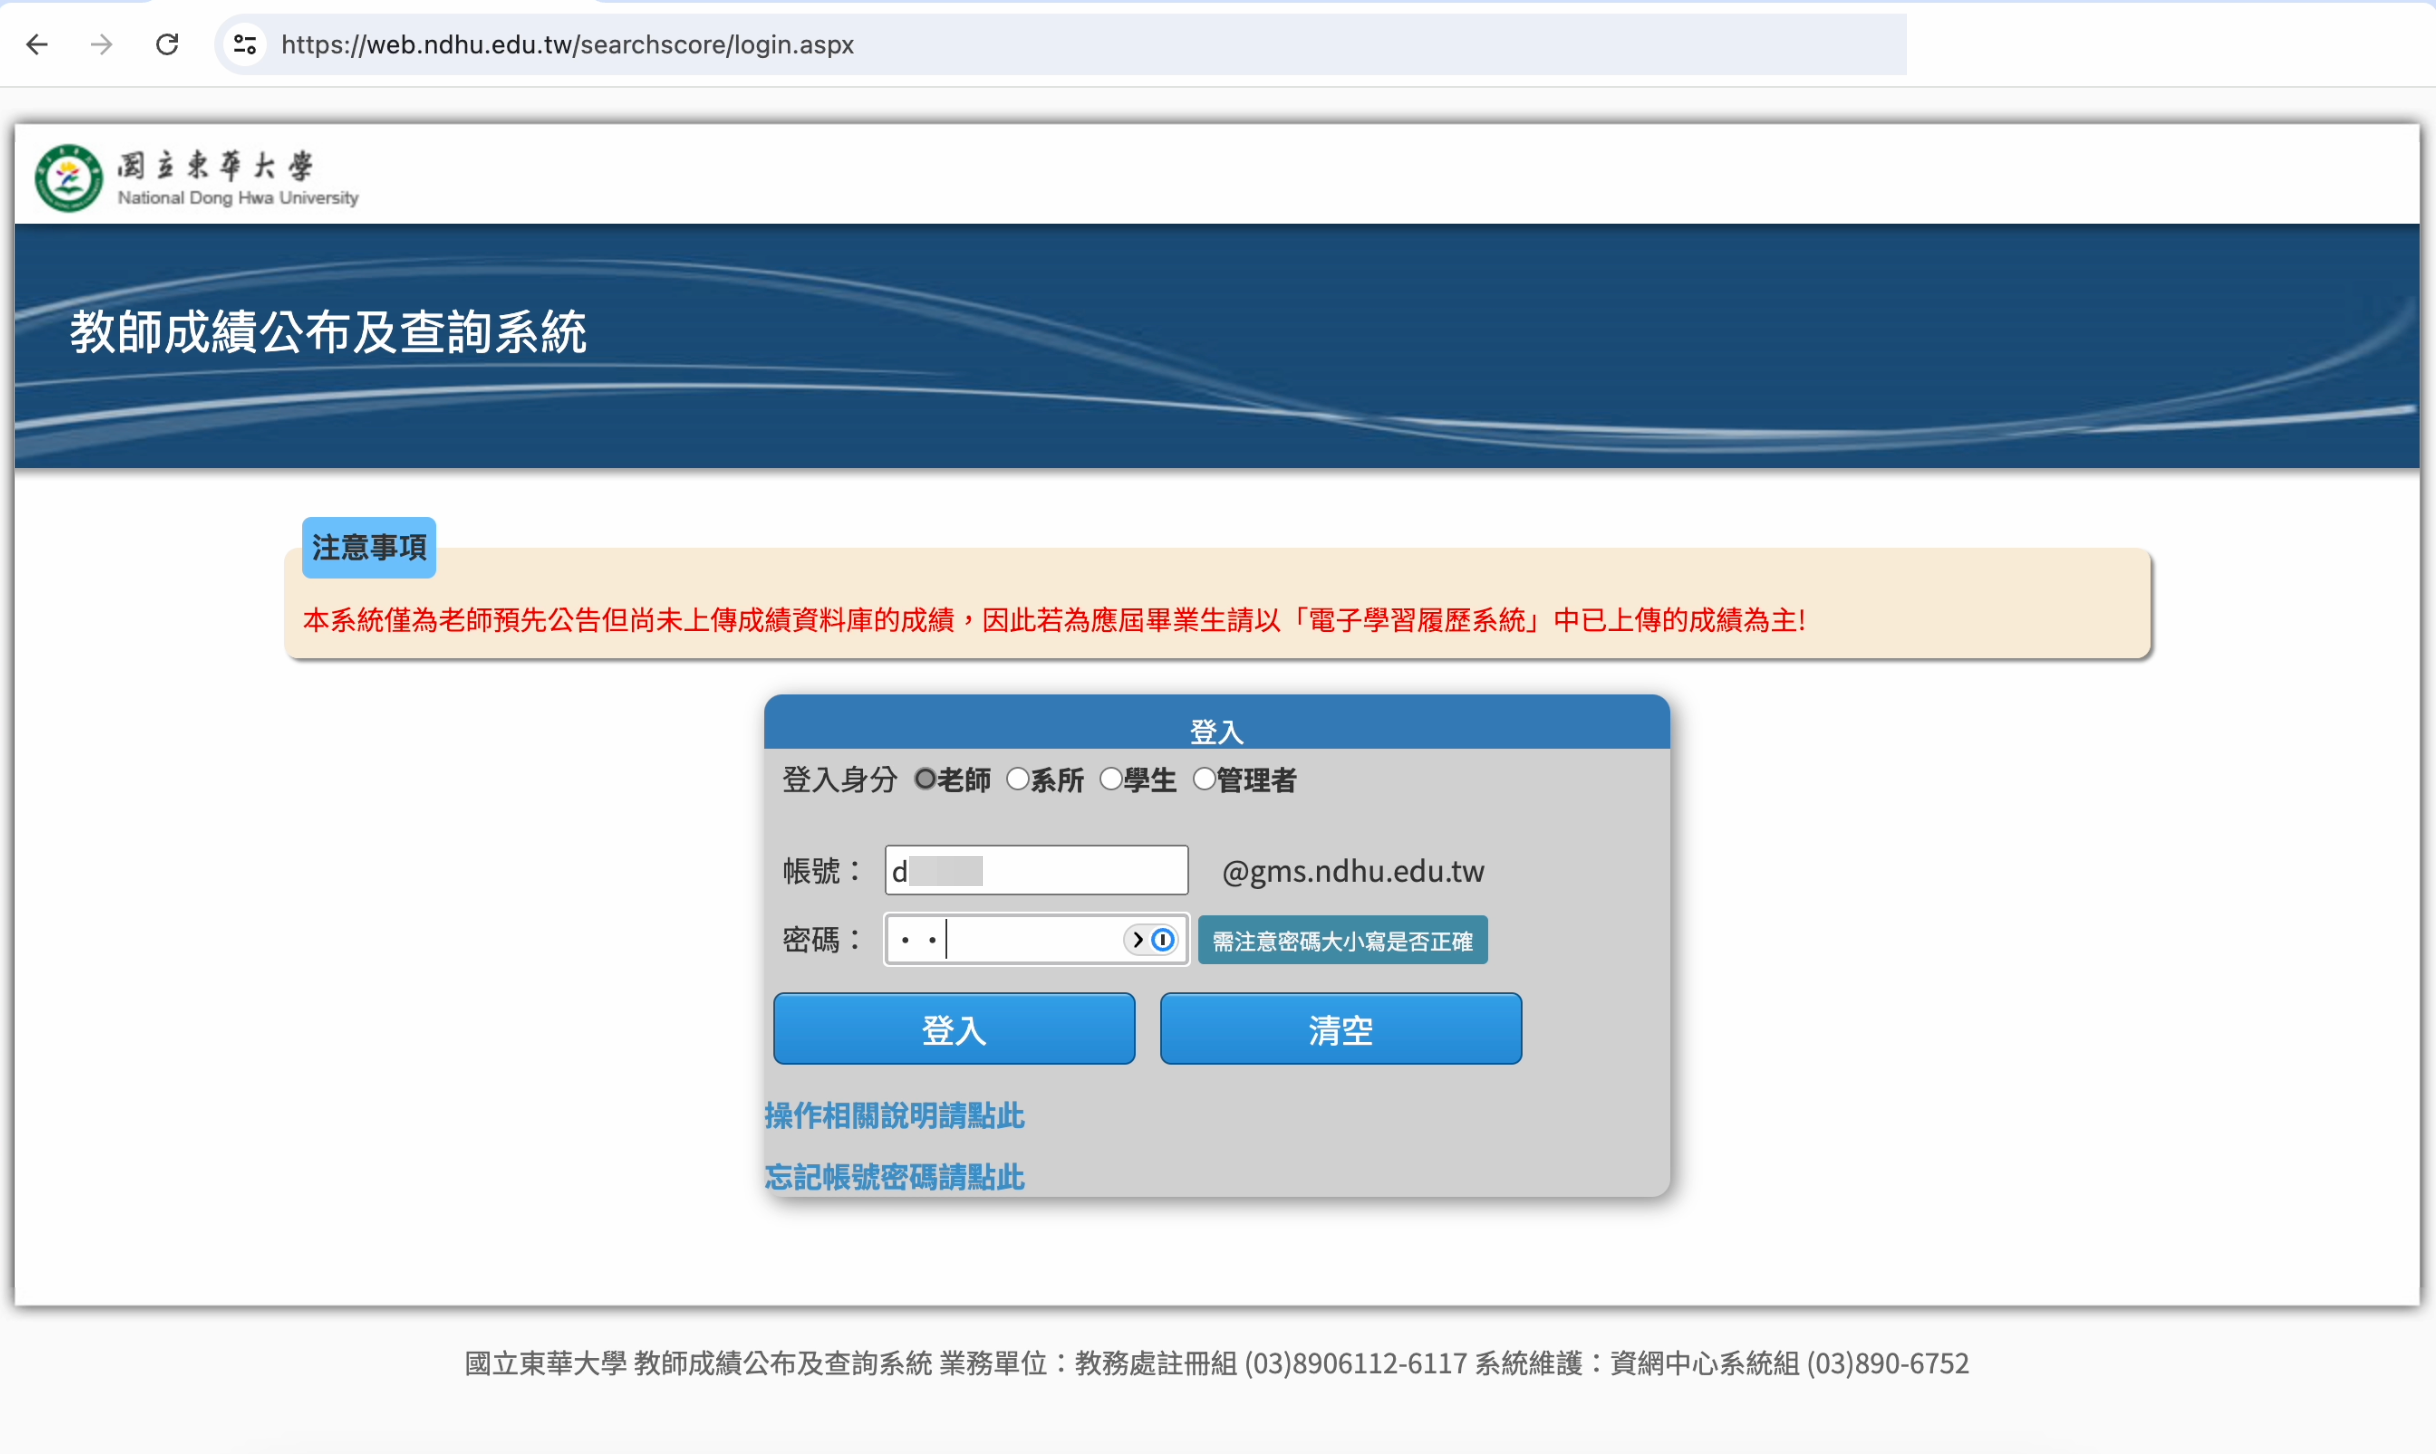Click the URL in the address bar

[568, 44]
